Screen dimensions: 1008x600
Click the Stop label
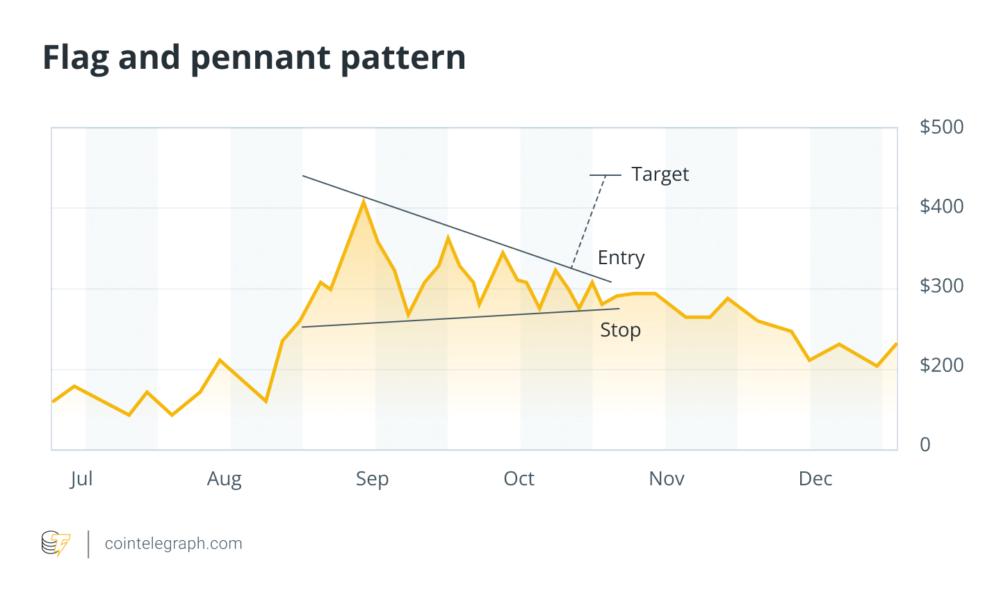coord(620,330)
